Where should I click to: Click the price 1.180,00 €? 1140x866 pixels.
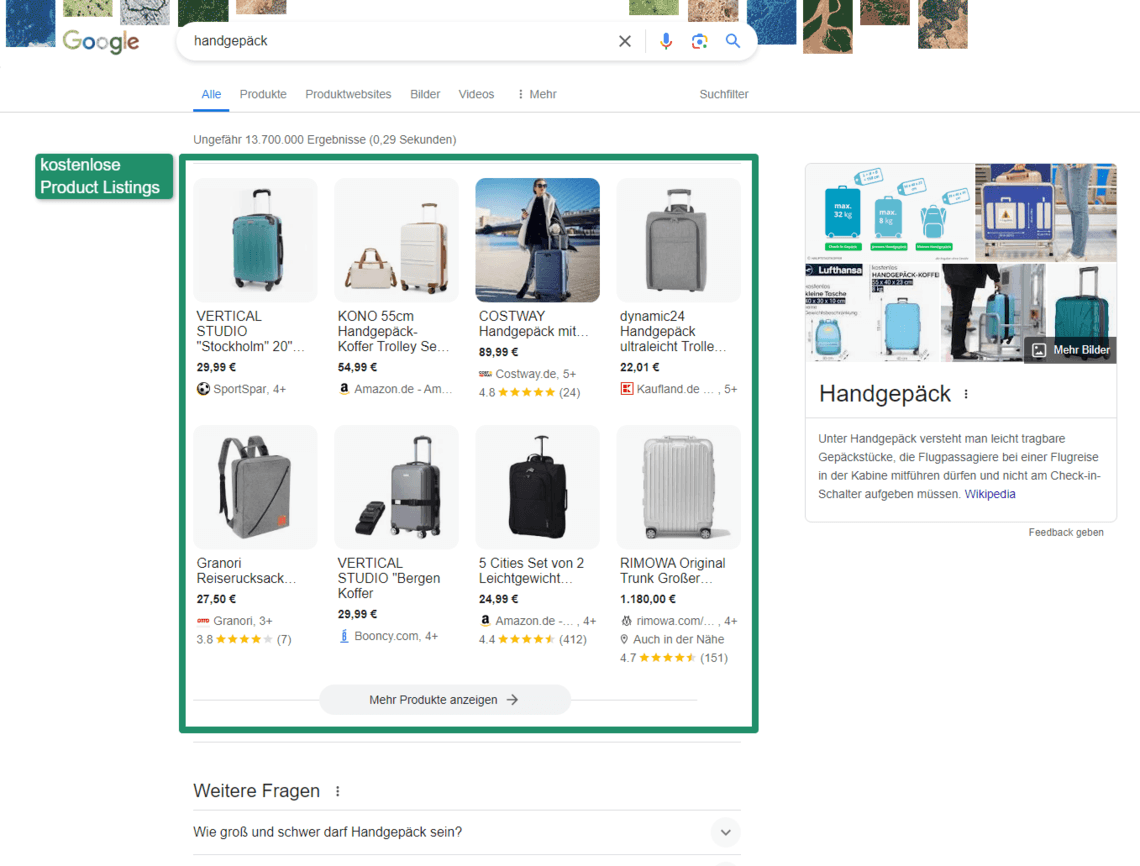point(647,599)
